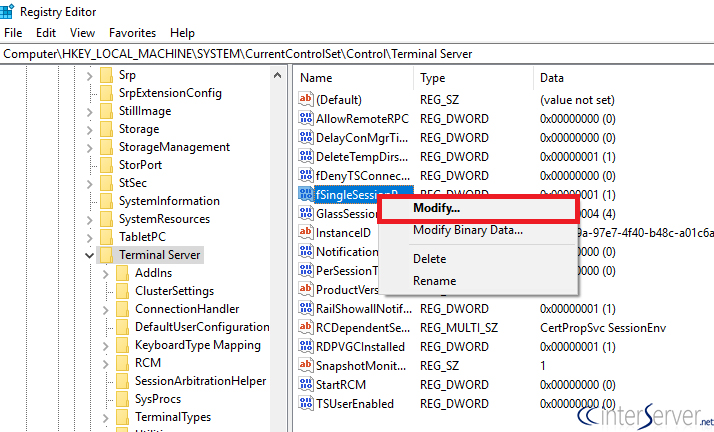This screenshot has width=714, height=432.
Task: Click the PerSessionT DWORD icon
Action: pyautogui.click(x=306, y=270)
